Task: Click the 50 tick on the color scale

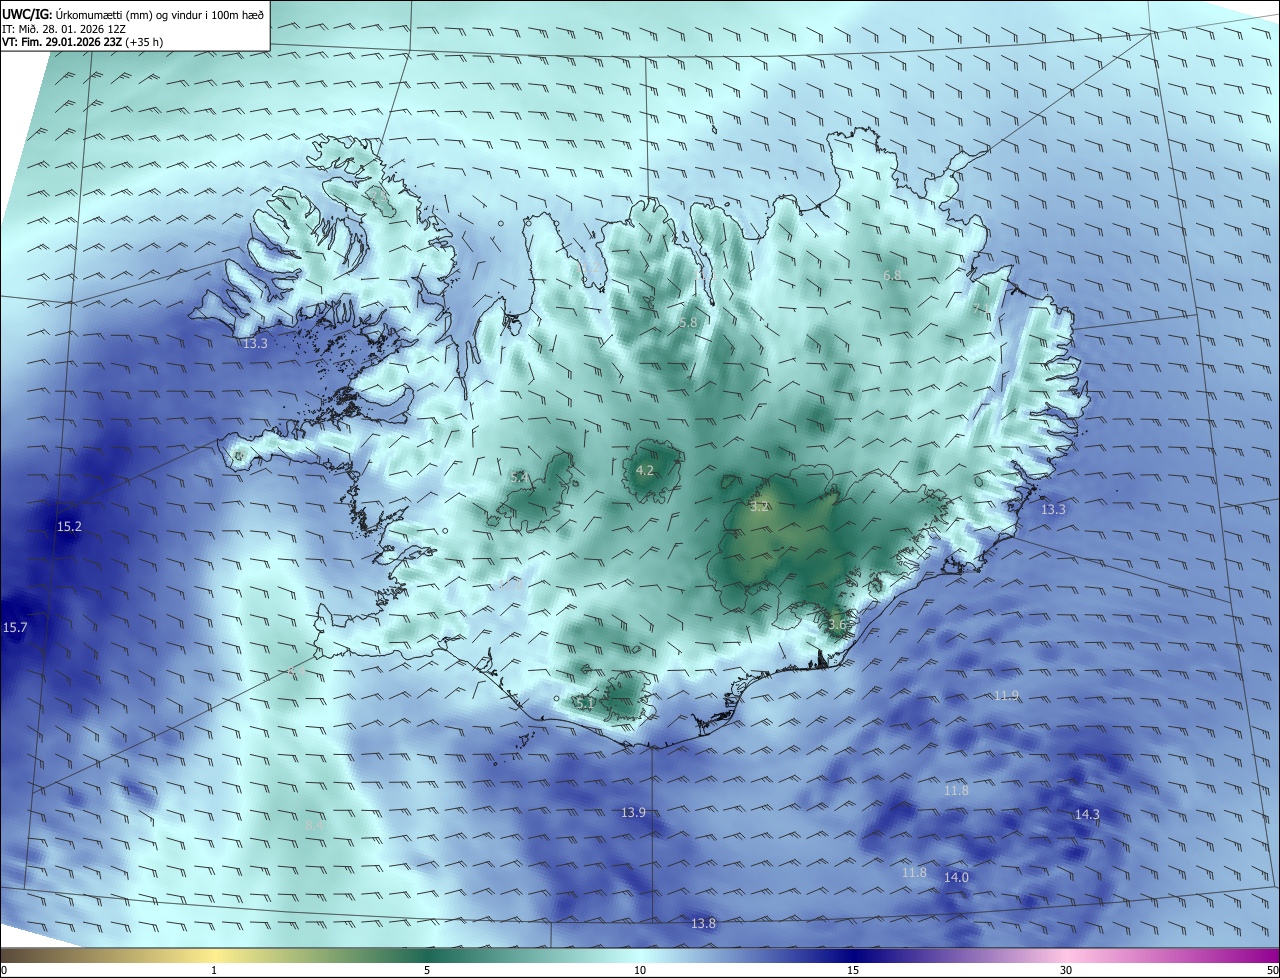Action: point(1272,970)
